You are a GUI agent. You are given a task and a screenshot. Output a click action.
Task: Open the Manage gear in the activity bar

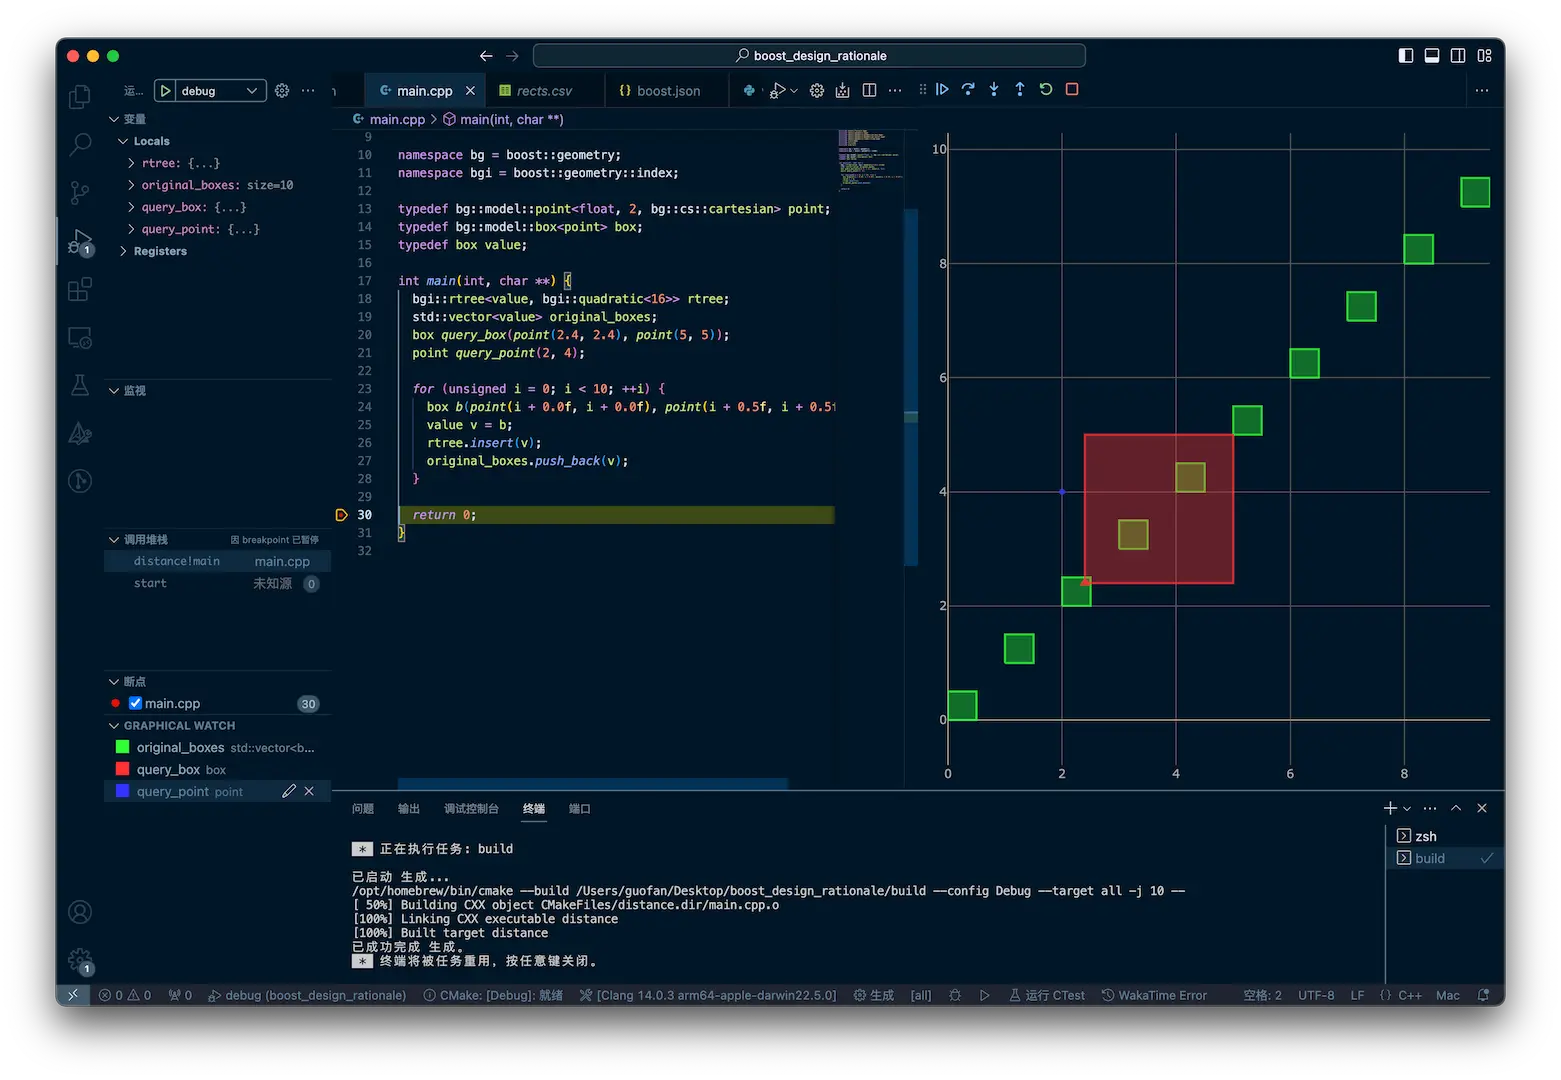pyautogui.click(x=80, y=961)
